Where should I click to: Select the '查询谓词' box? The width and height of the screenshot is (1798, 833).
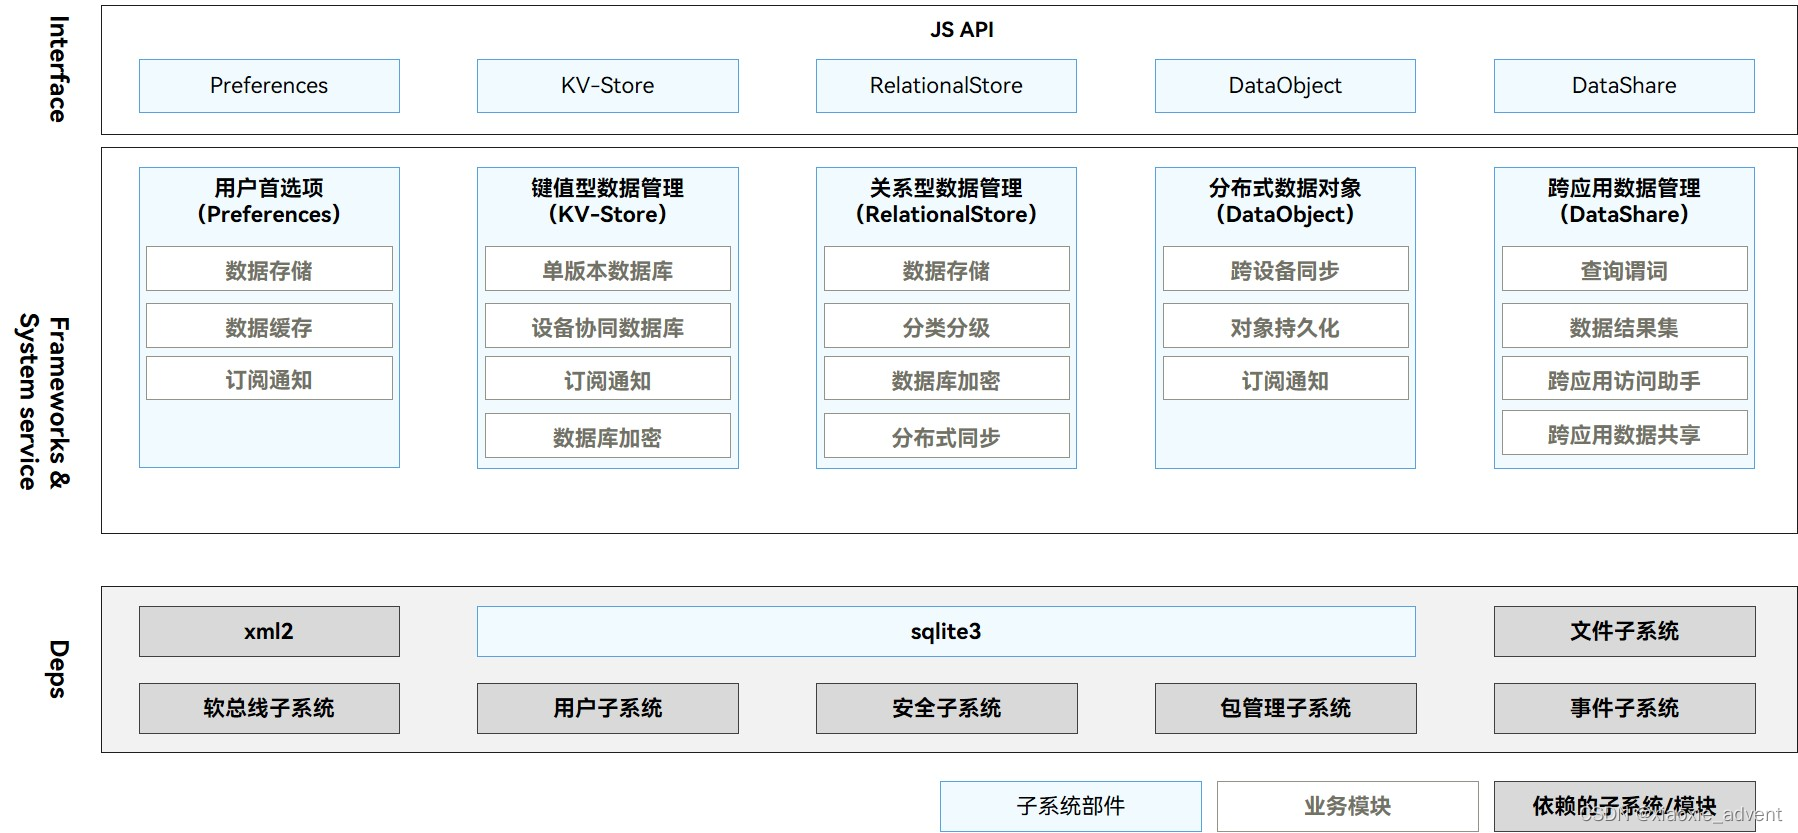click(x=1624, y=269)
